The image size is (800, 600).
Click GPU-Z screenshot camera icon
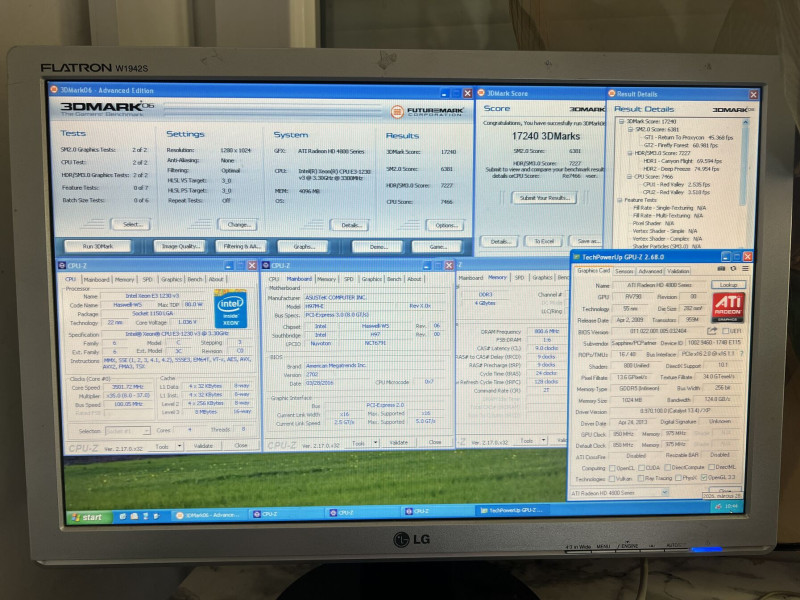click(721, 269)
